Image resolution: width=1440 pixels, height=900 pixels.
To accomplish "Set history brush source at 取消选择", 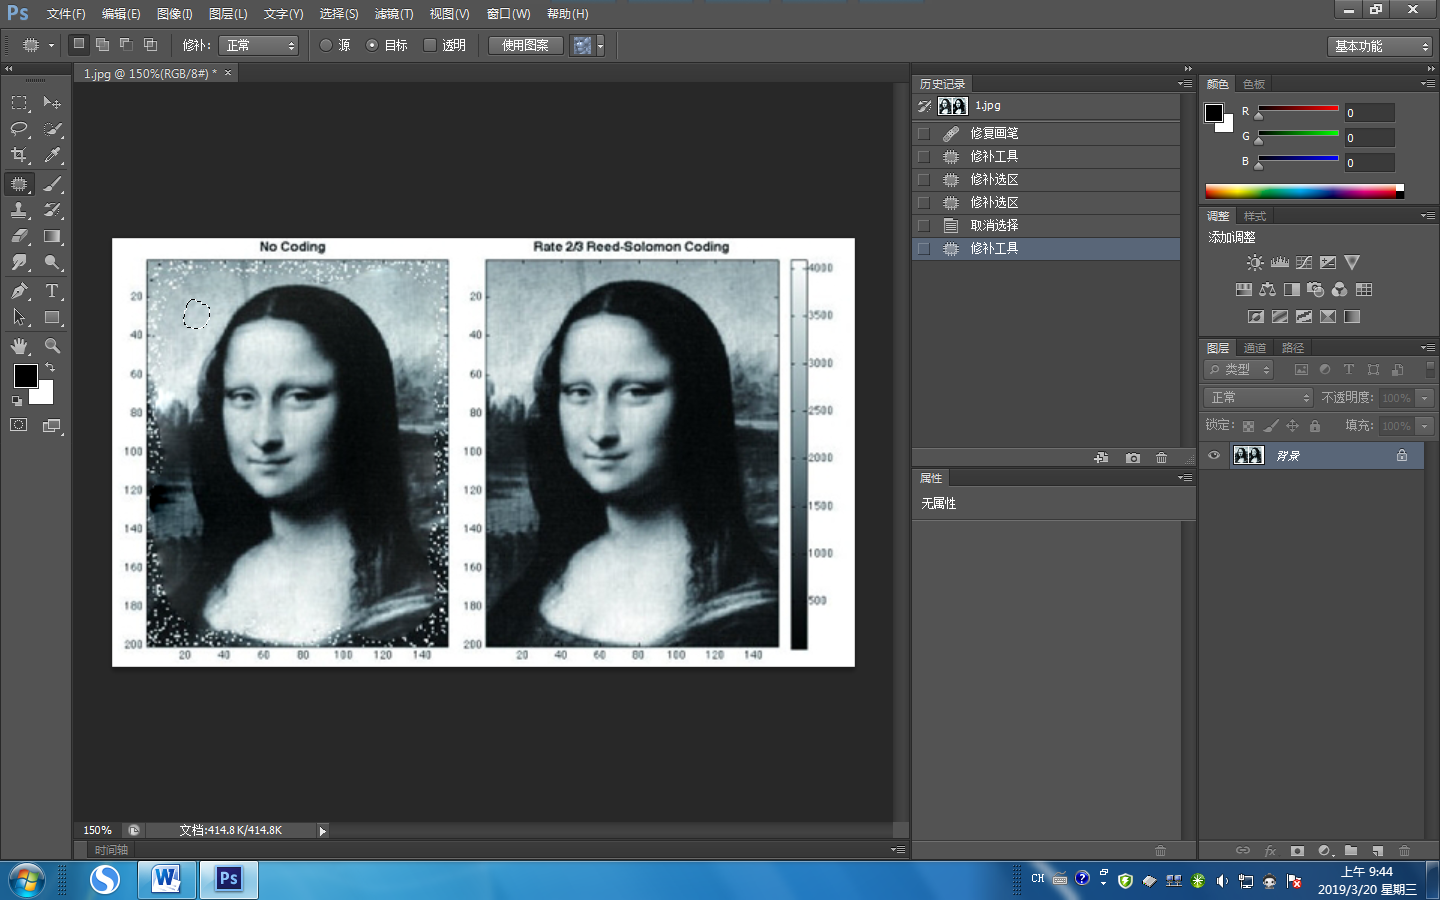I will click(923, 225).
